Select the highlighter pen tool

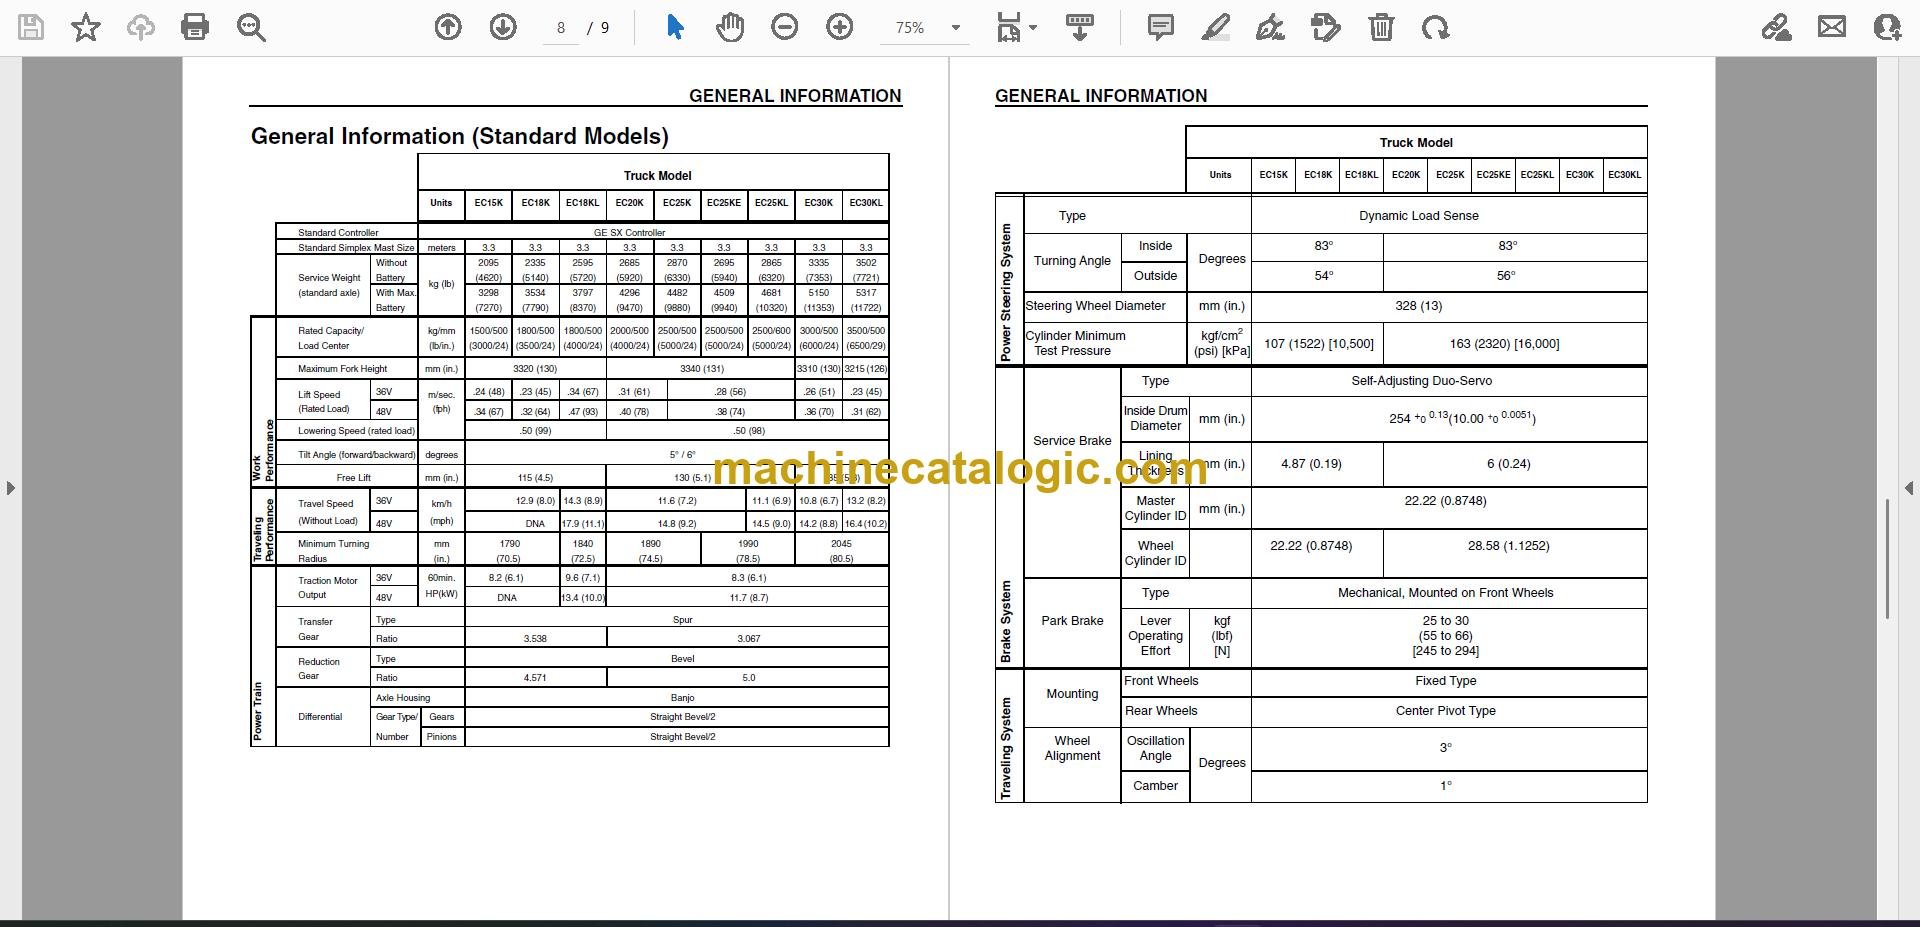[1215, 27]
